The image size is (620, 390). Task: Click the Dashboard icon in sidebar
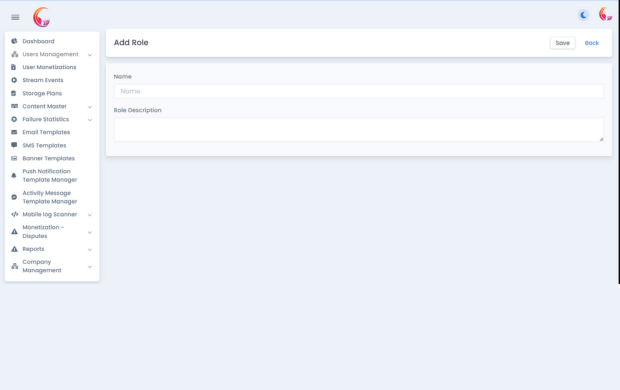pyautogui.click(x=14, y=41)
